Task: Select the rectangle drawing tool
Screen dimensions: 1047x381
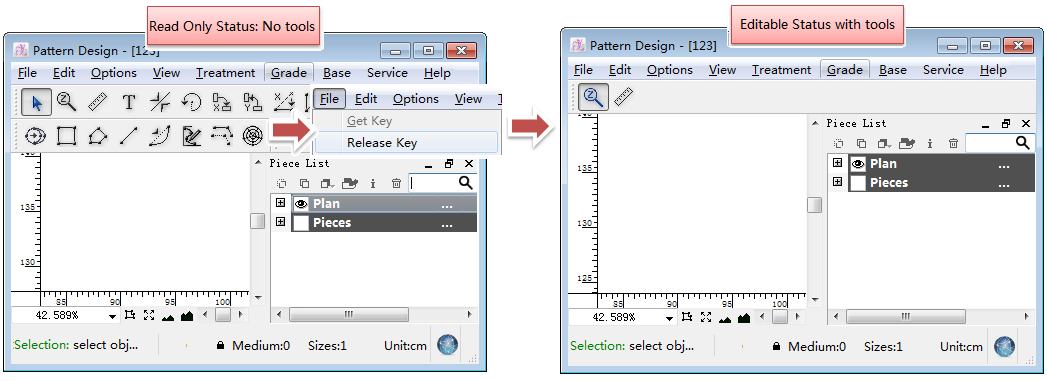Action: [x=66, y=136]
